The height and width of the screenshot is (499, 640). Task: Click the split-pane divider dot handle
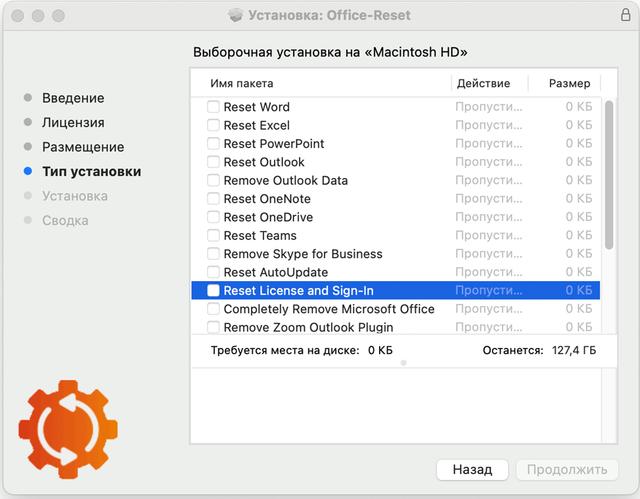tap(404, 363)
